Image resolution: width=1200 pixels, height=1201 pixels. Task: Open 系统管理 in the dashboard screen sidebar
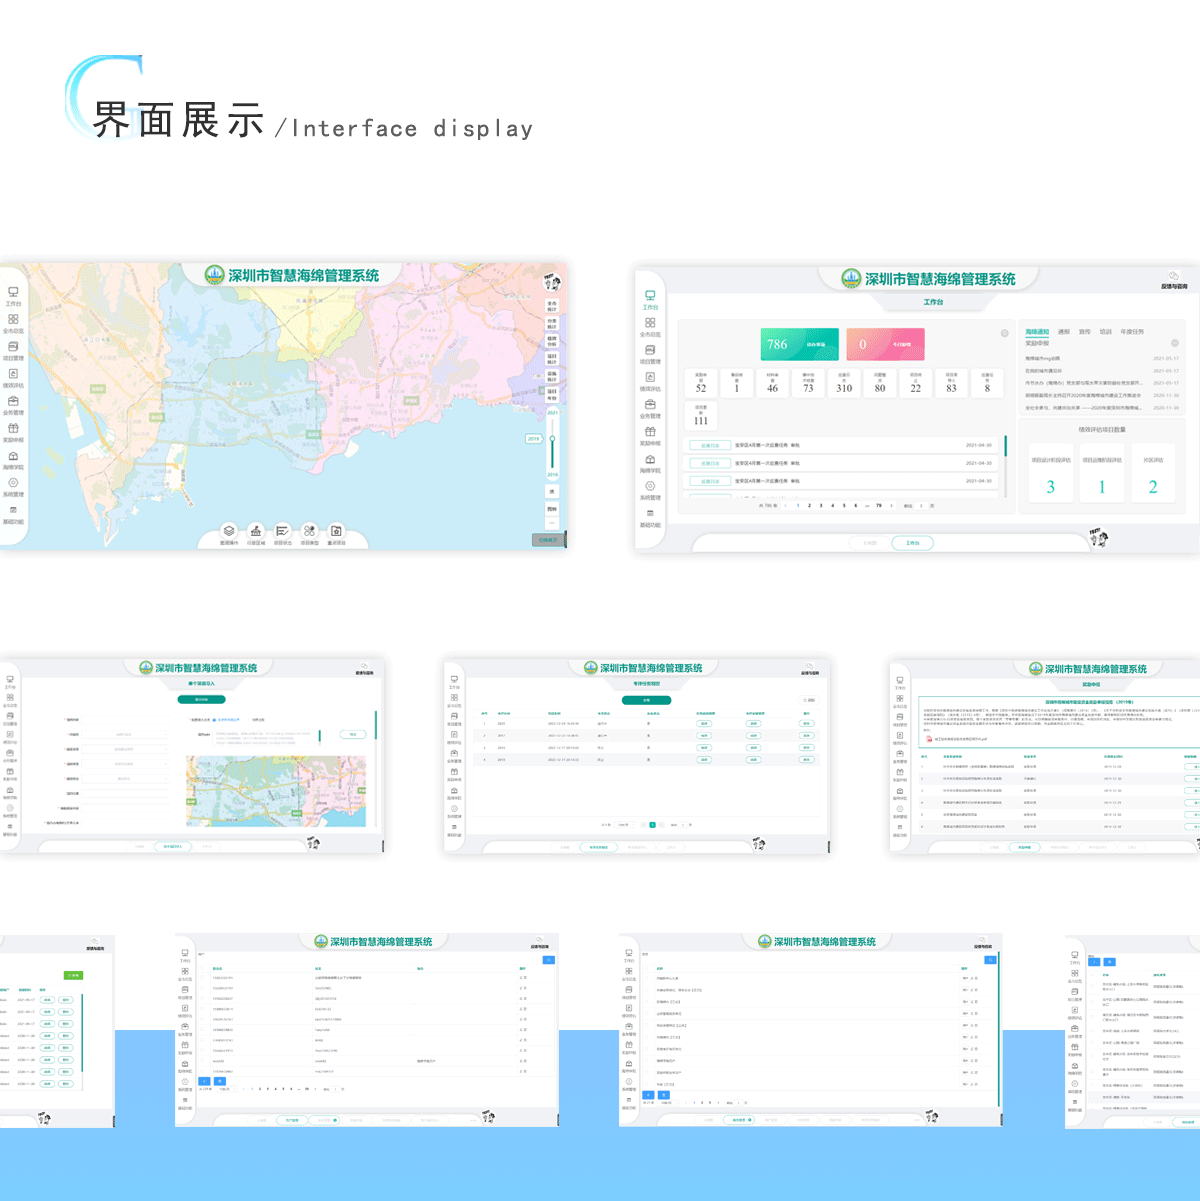pos(650,490)
